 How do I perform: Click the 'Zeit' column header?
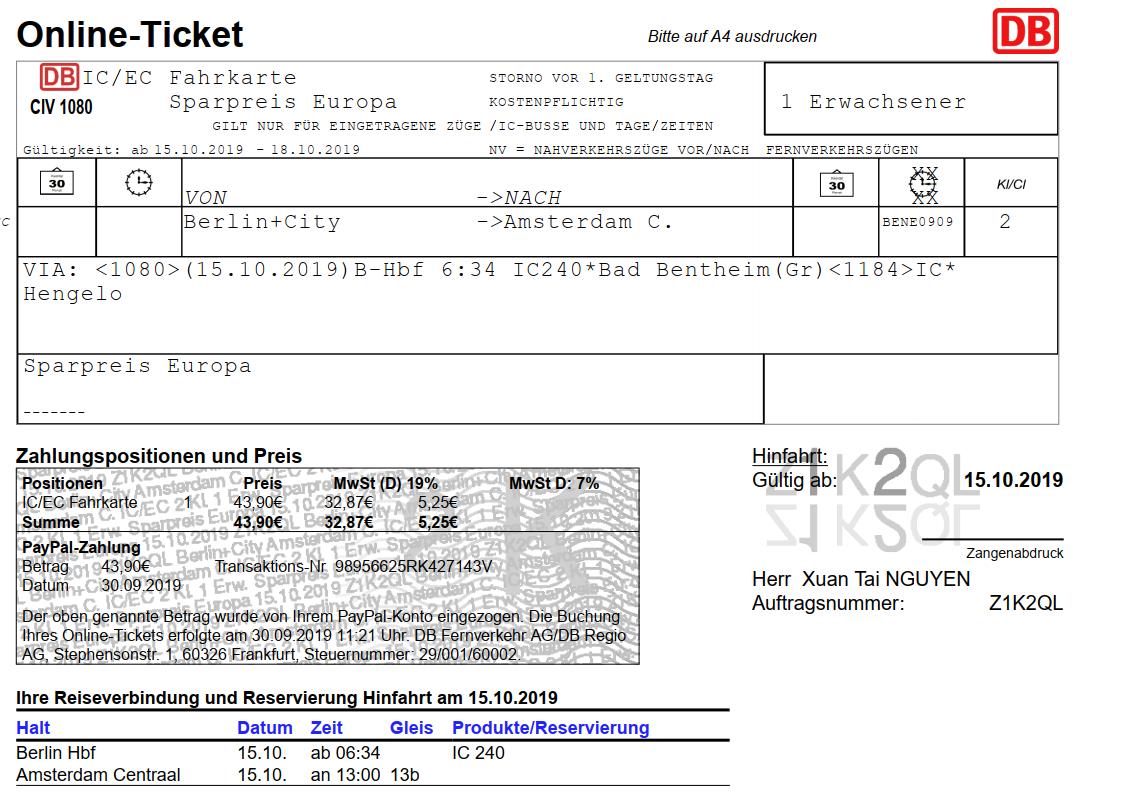(x=327, y=728)
